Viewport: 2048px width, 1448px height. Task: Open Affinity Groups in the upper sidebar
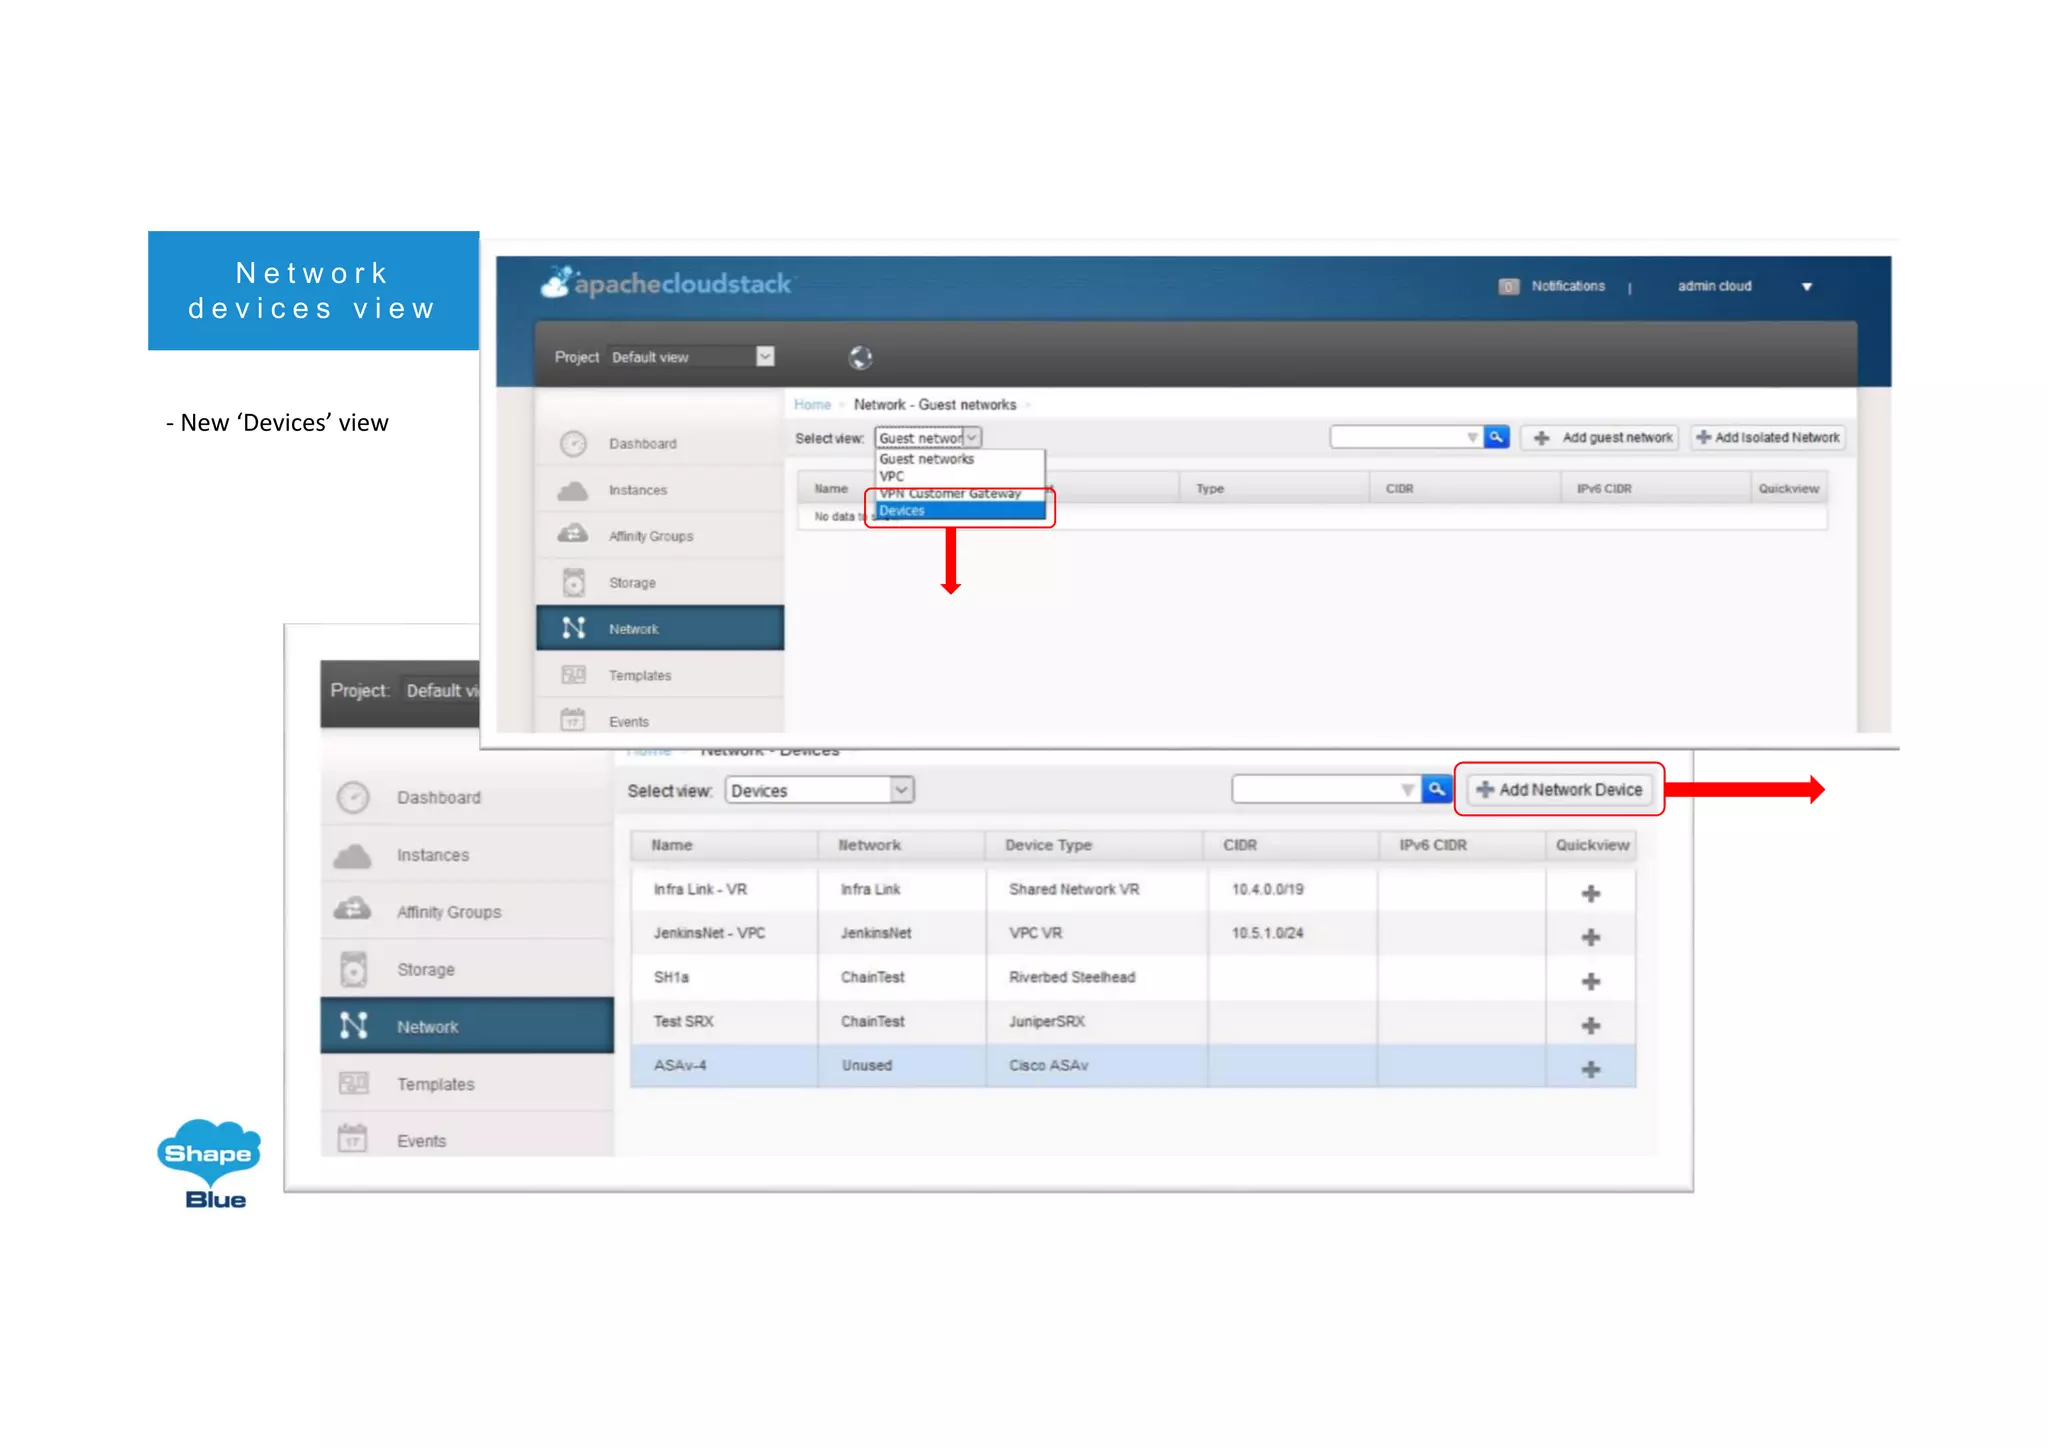(x=650, y=536)
